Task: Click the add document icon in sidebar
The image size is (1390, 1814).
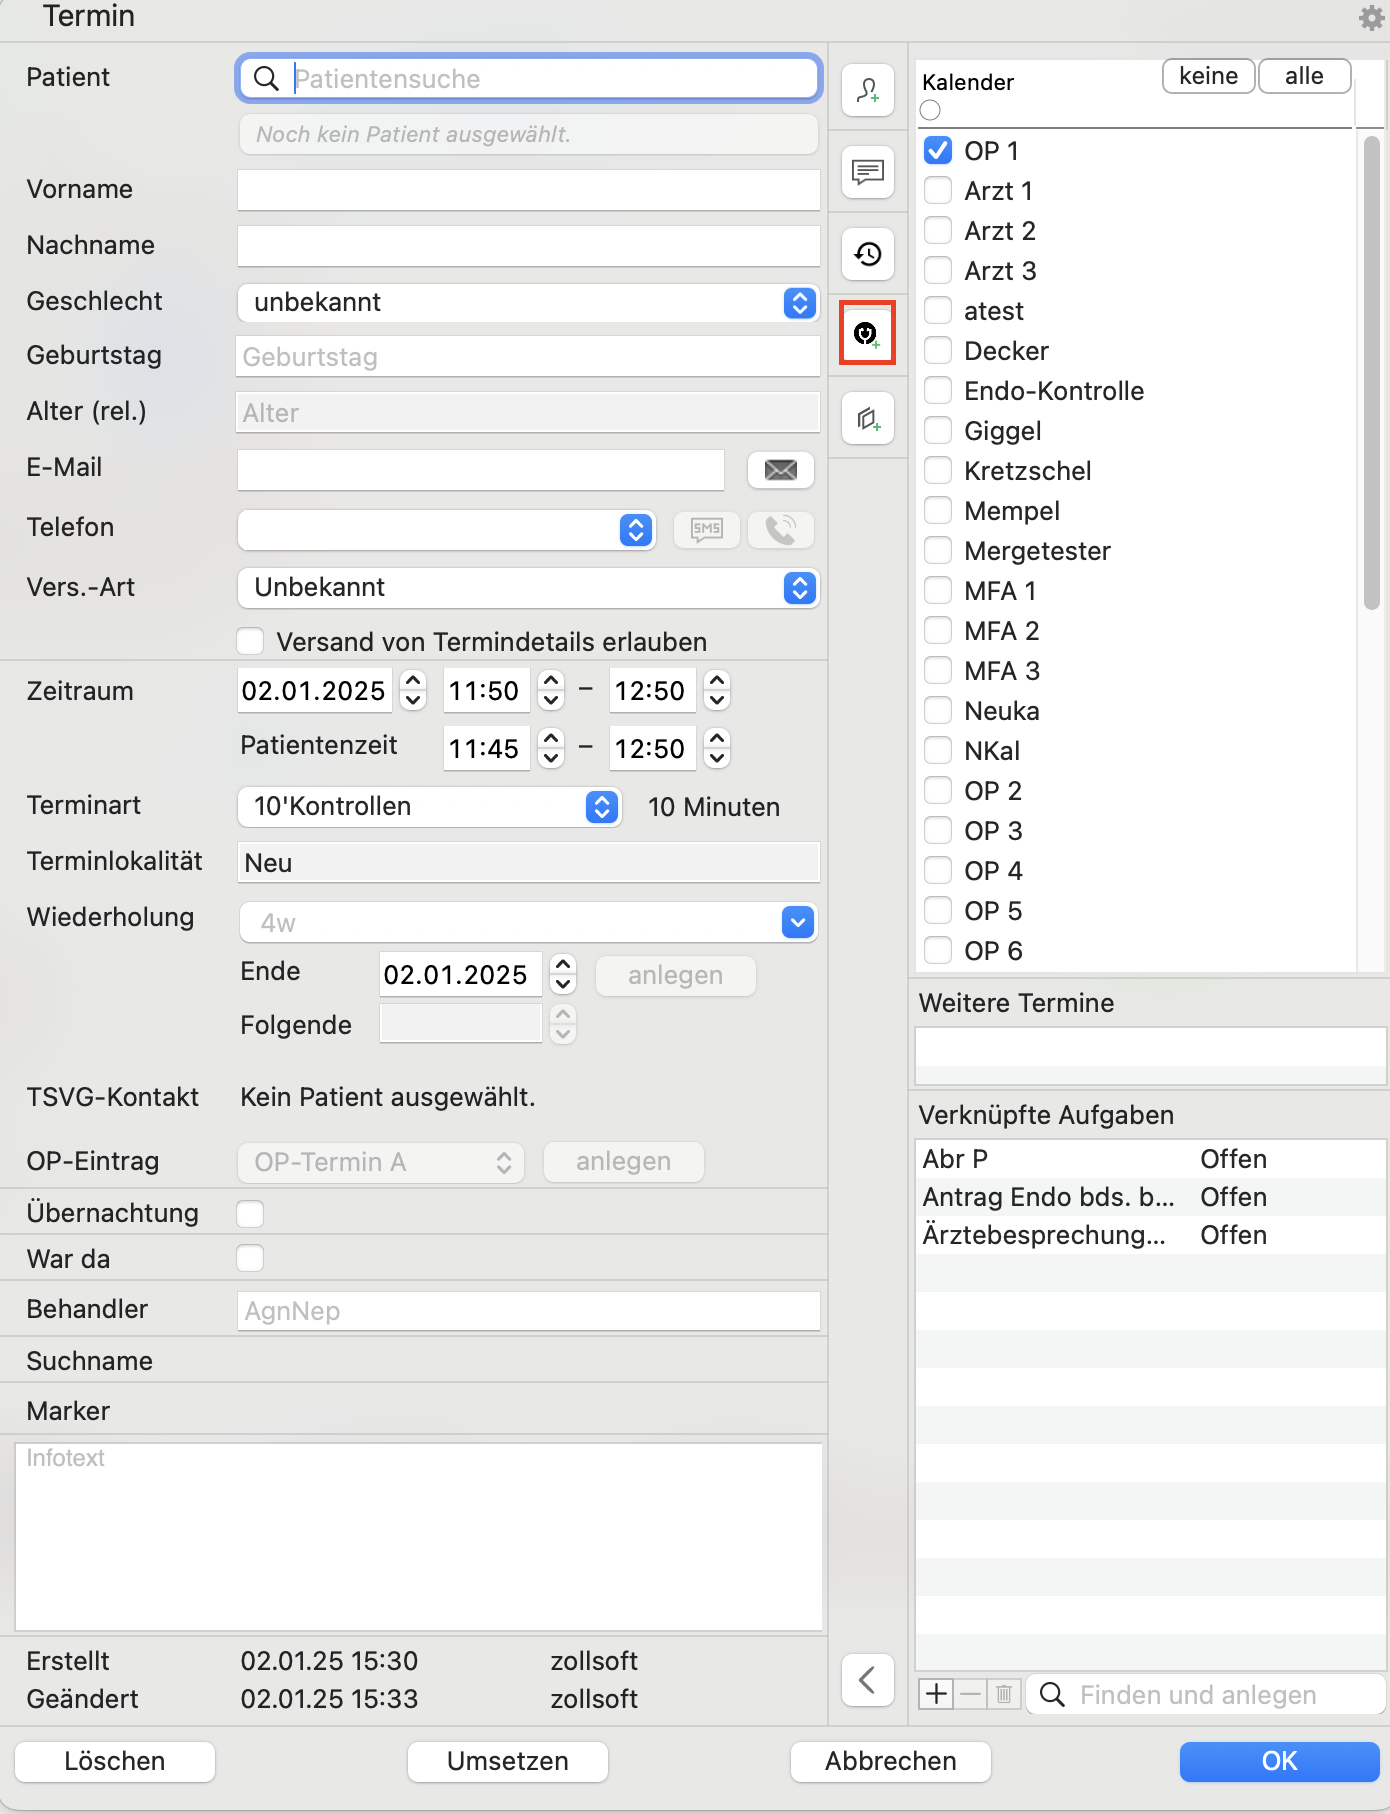Action: pyautogui.click(x=867, y=419)
